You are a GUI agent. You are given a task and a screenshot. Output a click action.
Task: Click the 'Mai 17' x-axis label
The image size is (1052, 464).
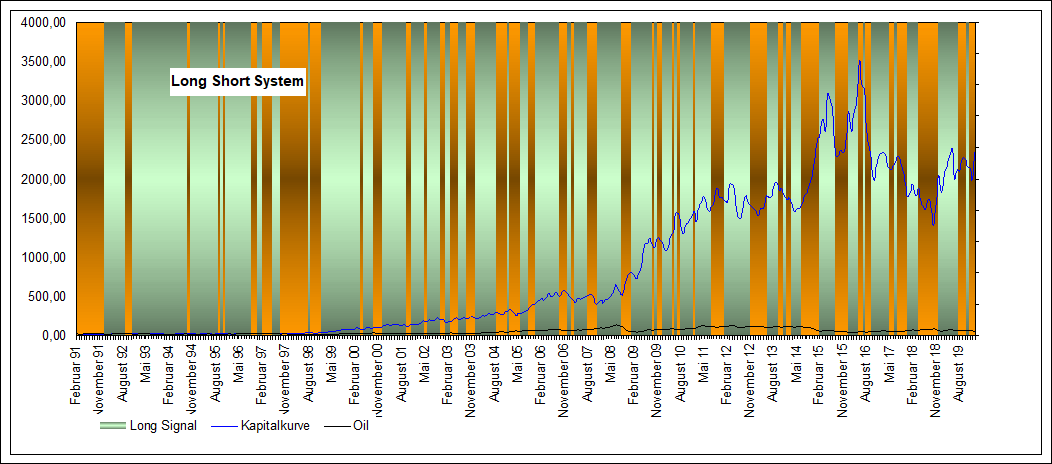[x=888, y=364]
